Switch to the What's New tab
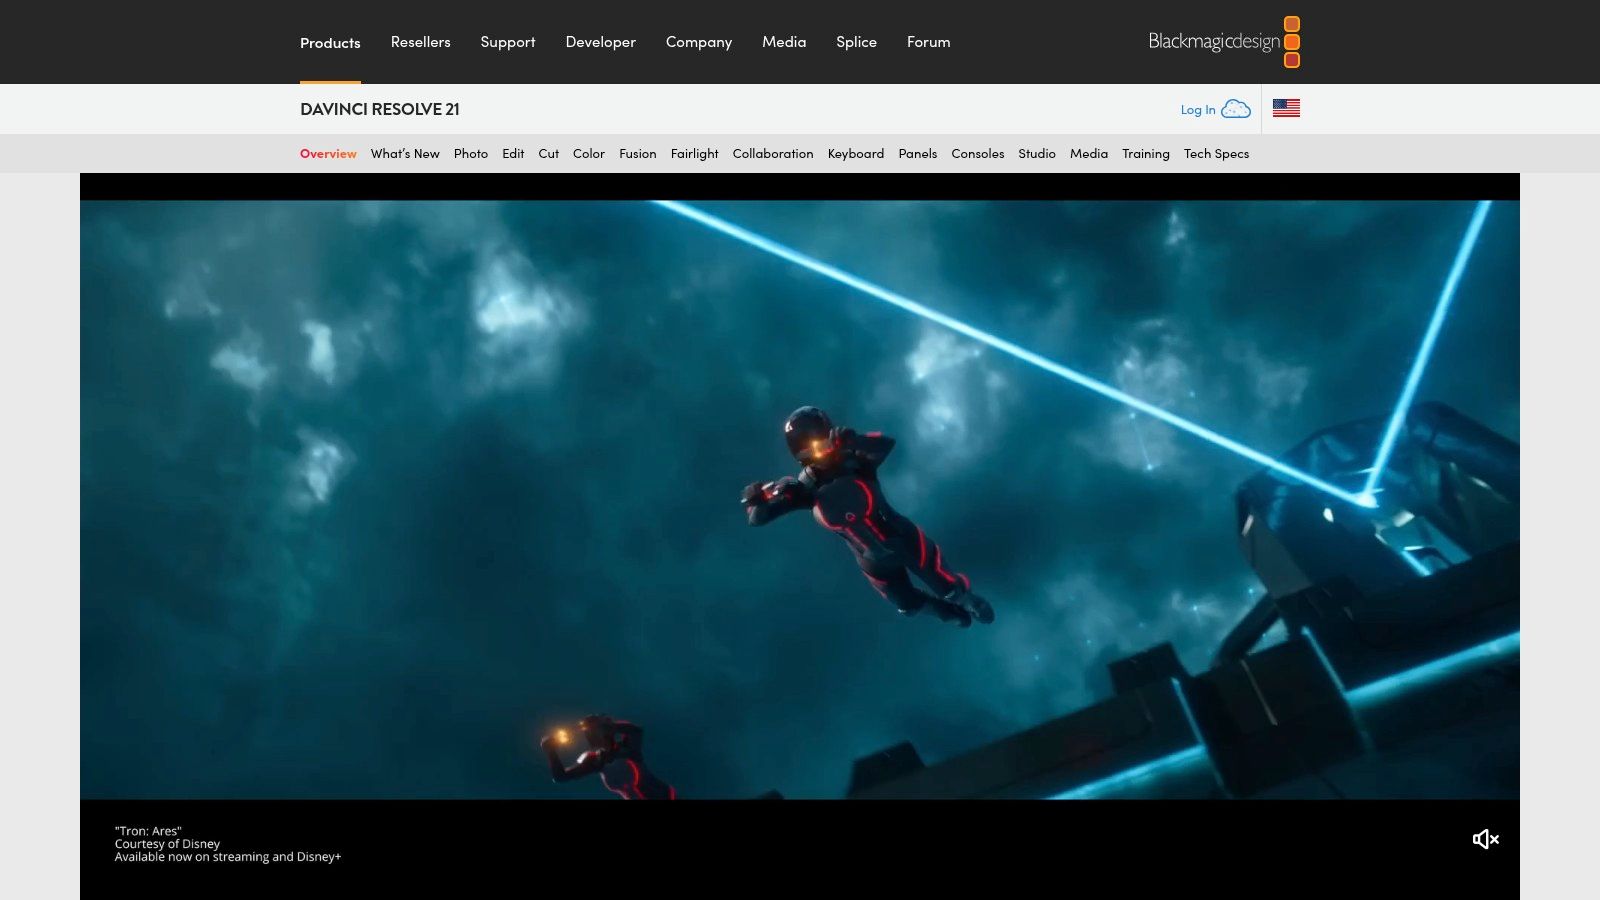The height and width of the screenshot is (900, 1600). point(405,154)
